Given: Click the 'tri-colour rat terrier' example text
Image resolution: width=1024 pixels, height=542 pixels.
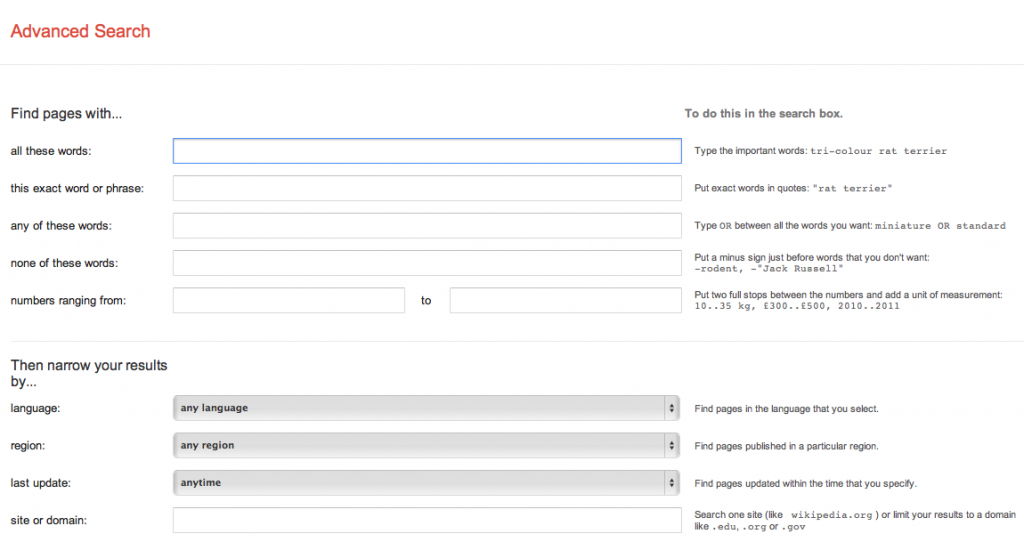Looking at the screenshot, I should tap(878, 151).
